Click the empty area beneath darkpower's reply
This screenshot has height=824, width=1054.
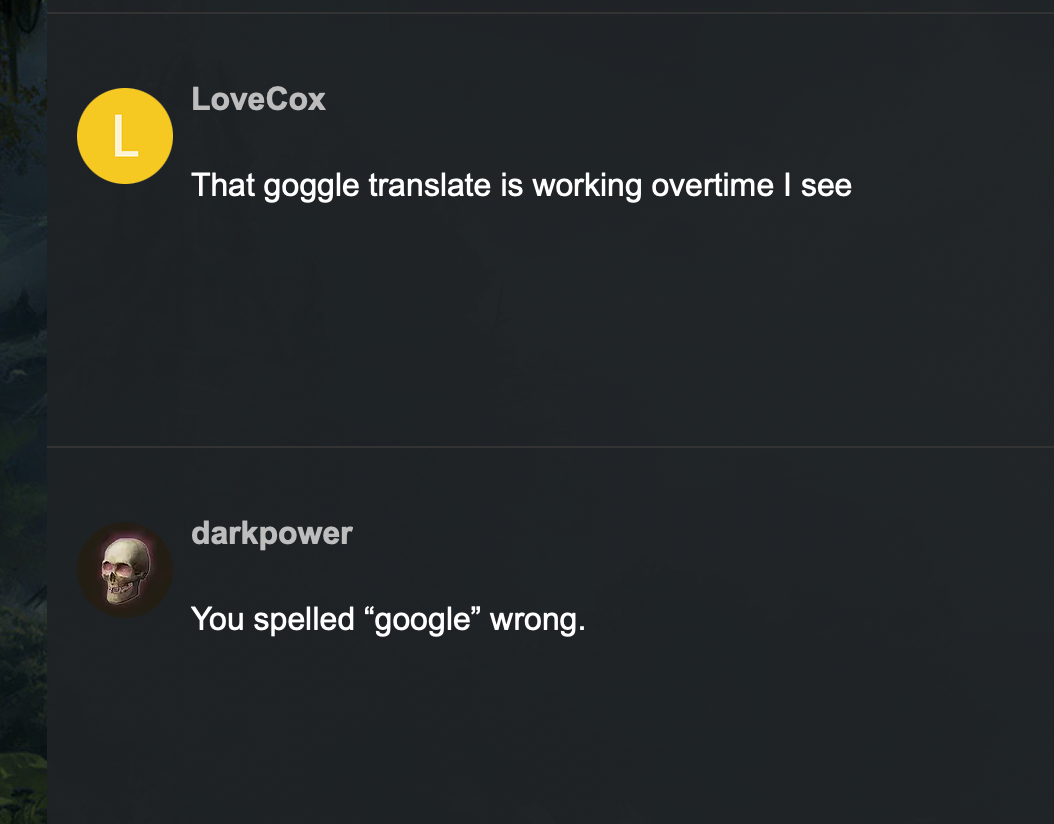[x=520, y=740]
